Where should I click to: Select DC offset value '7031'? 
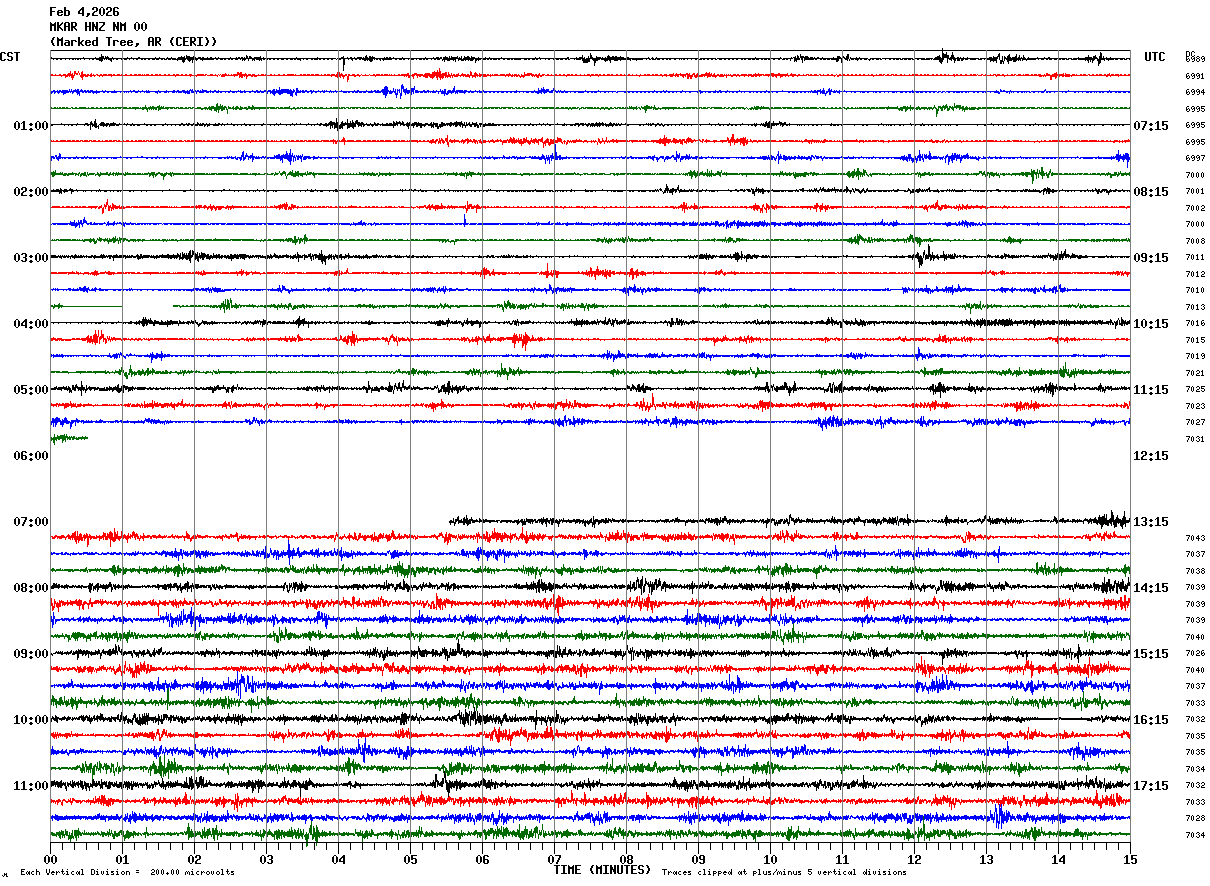click(1195, 439)
